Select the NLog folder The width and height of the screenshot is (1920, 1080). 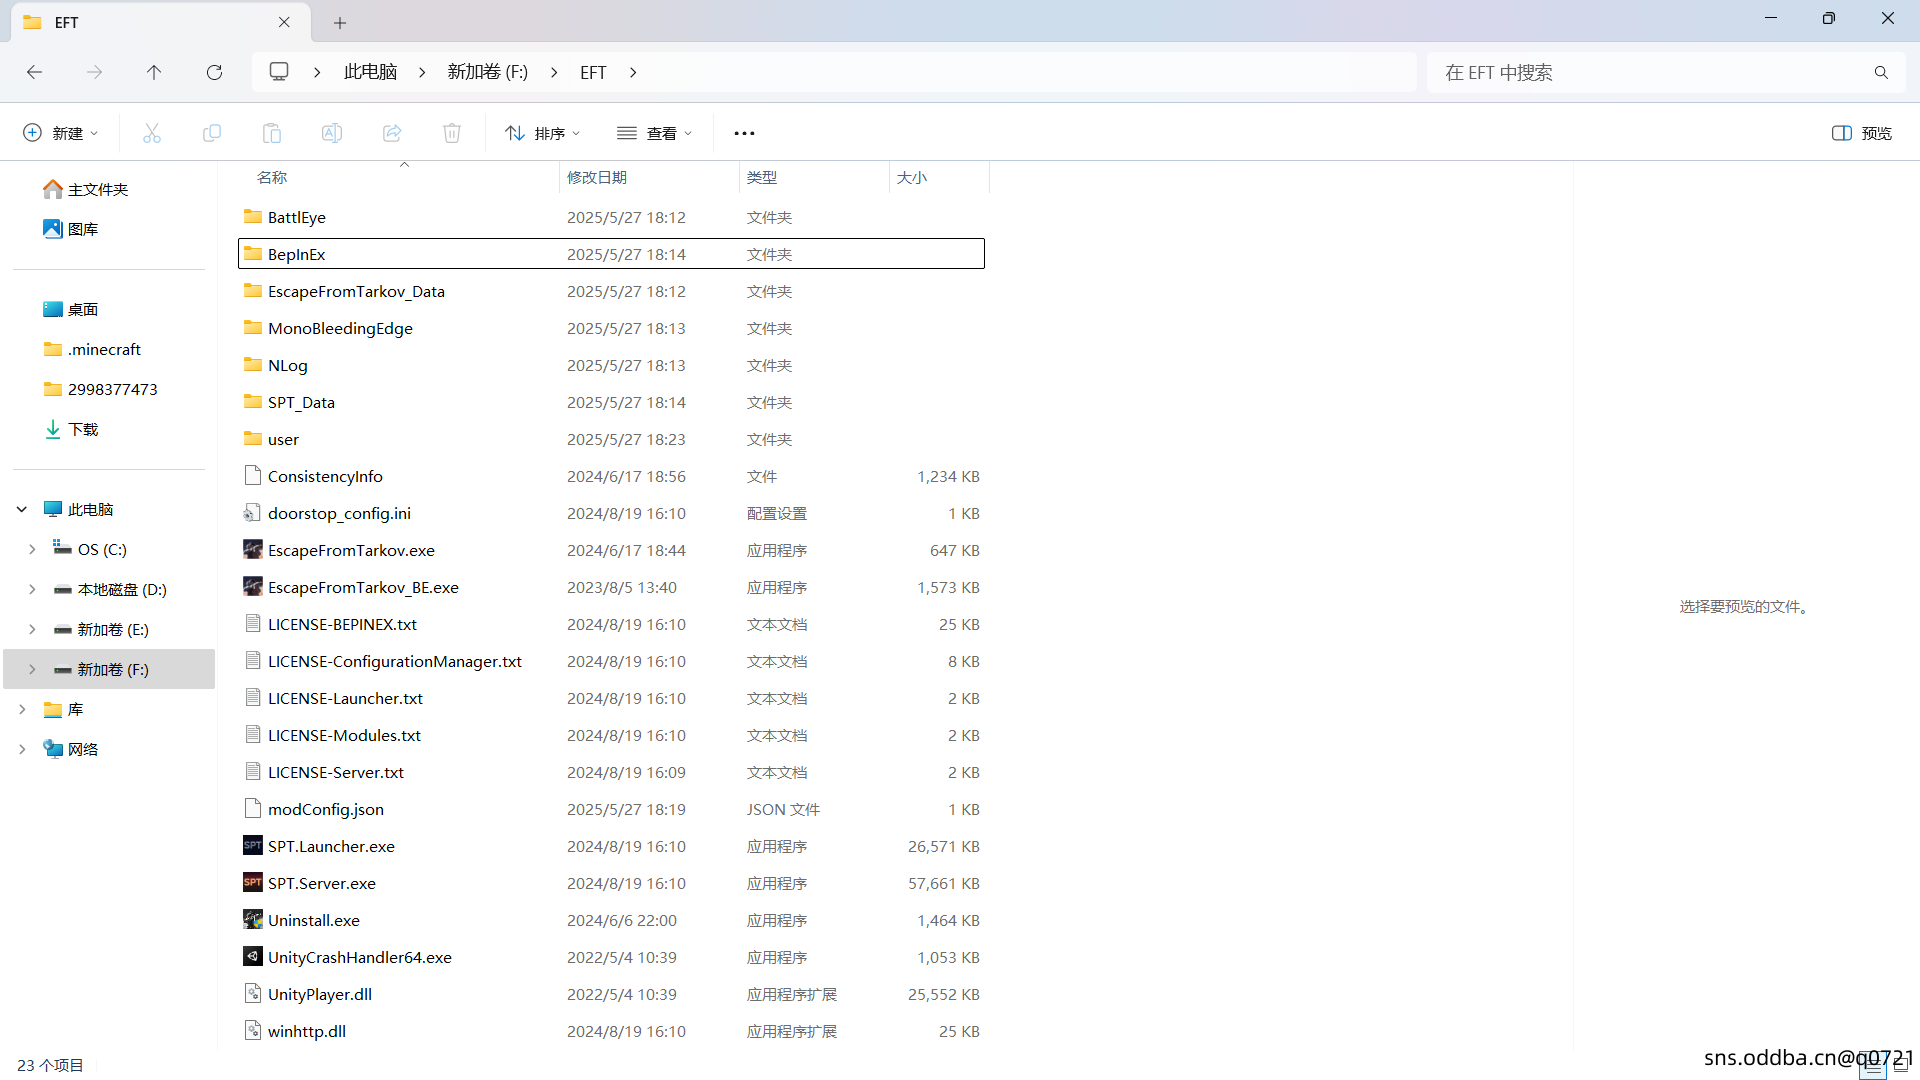(x=611, y=365)
